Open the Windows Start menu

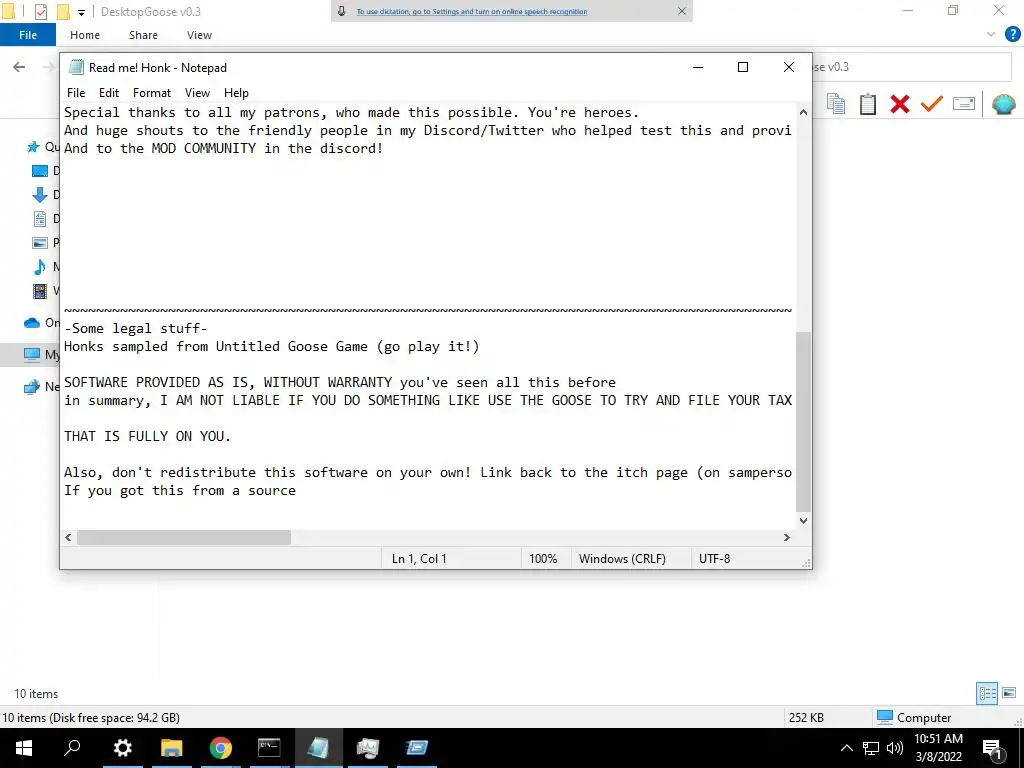[x=24, y=748]
